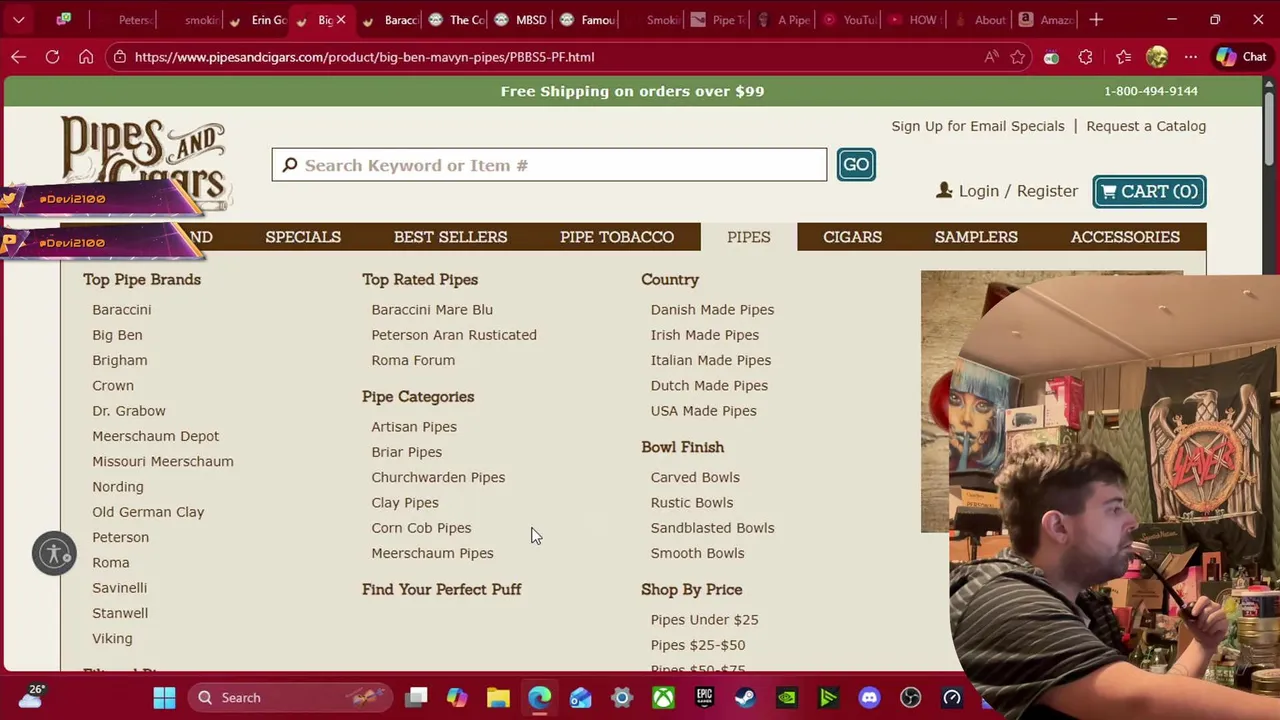Image resolution: width=1280 pixels, height=720 pixels.
Task: Open the Task View taskbar icon
Action: click(417, 698)
